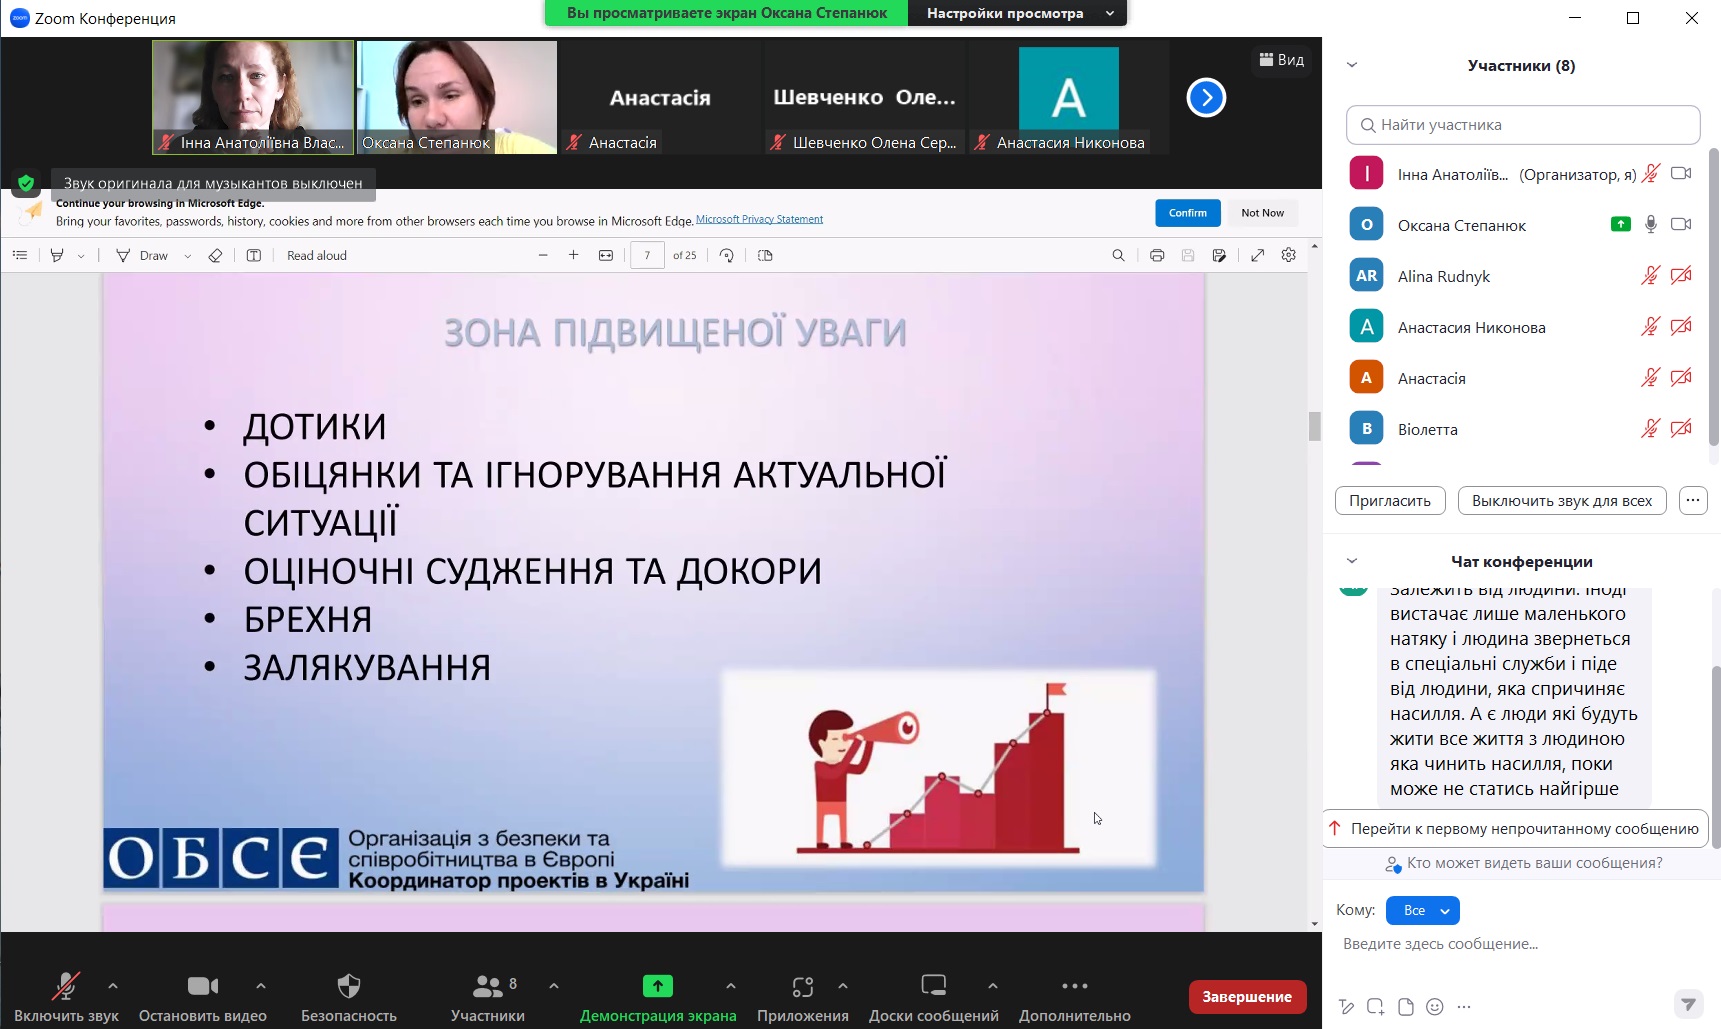Select the highlight tool in PDF toolbar
The image size is (1721, 1029).
click(57, 255)
